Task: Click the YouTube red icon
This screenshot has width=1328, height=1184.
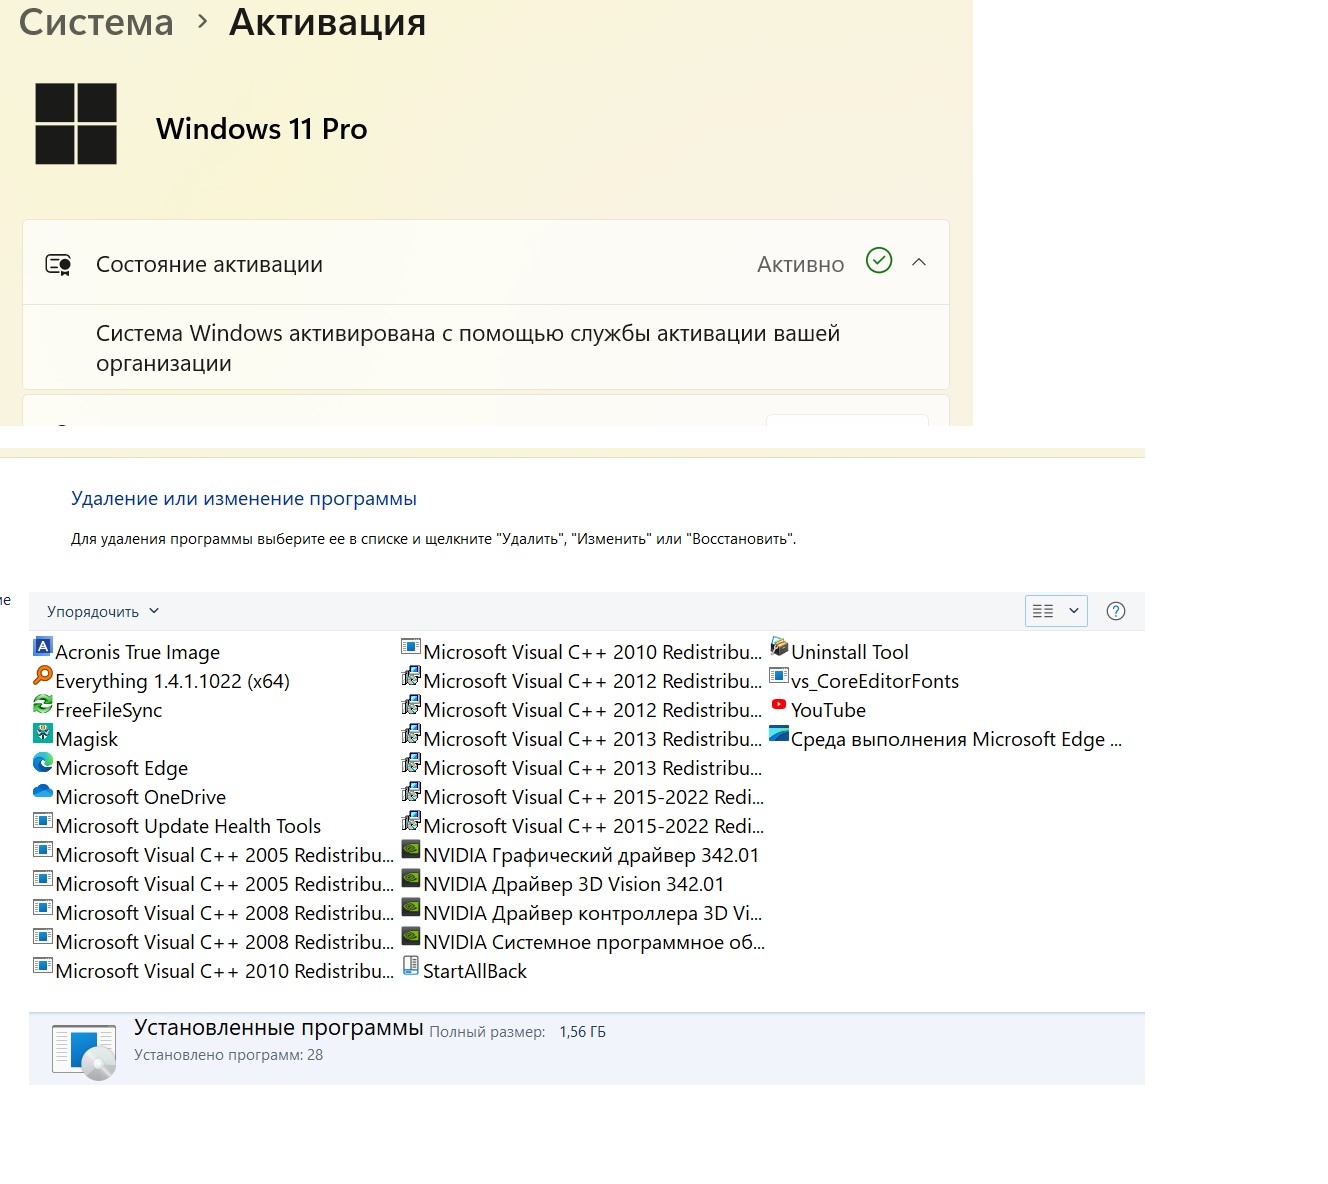Action: tap(779, 705)
